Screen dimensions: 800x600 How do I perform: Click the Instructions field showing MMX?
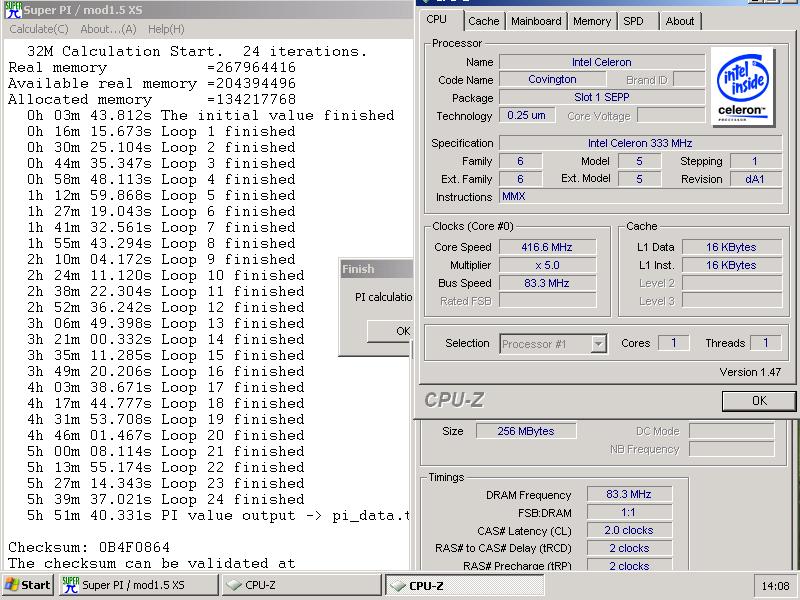tap(640, 196)
